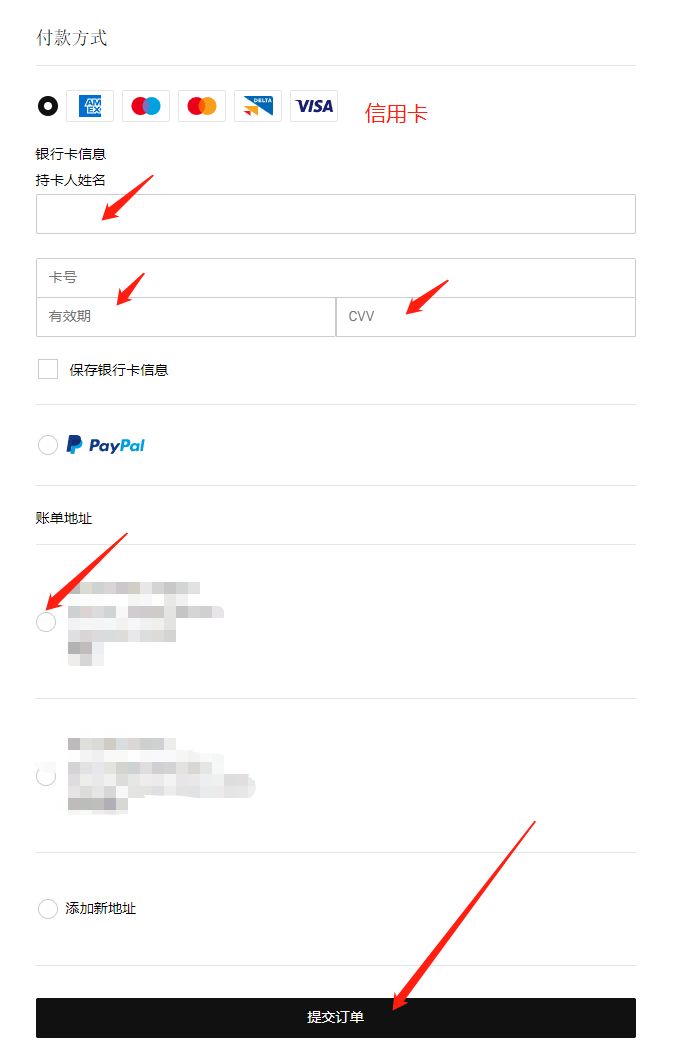The width and height of the screenshot is (692, 1051).
Task: Select the credit card payment radio button
Action: tap(48, 106)
